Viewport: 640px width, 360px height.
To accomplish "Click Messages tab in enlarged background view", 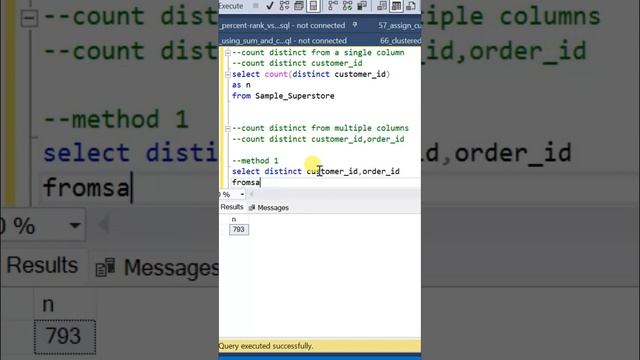I will coord(158,268).
